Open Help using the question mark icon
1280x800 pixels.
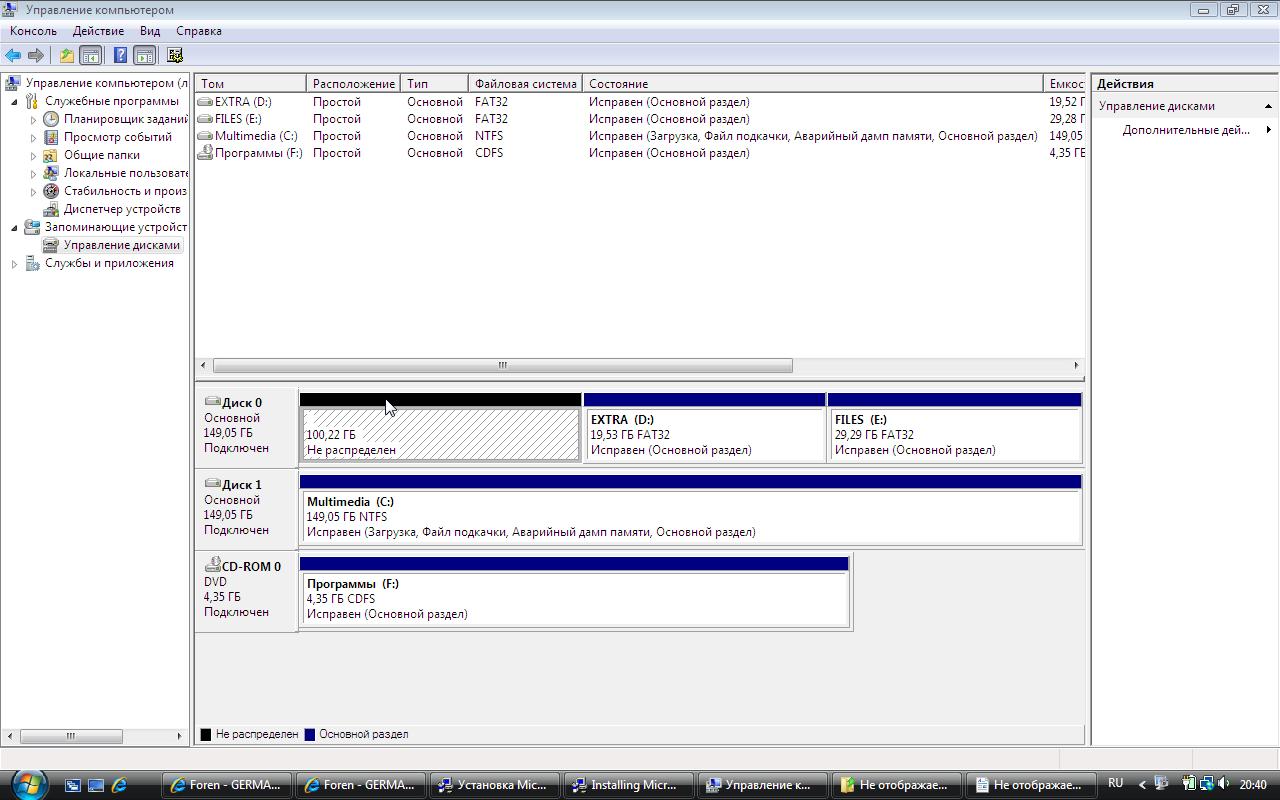click(120, 56)
